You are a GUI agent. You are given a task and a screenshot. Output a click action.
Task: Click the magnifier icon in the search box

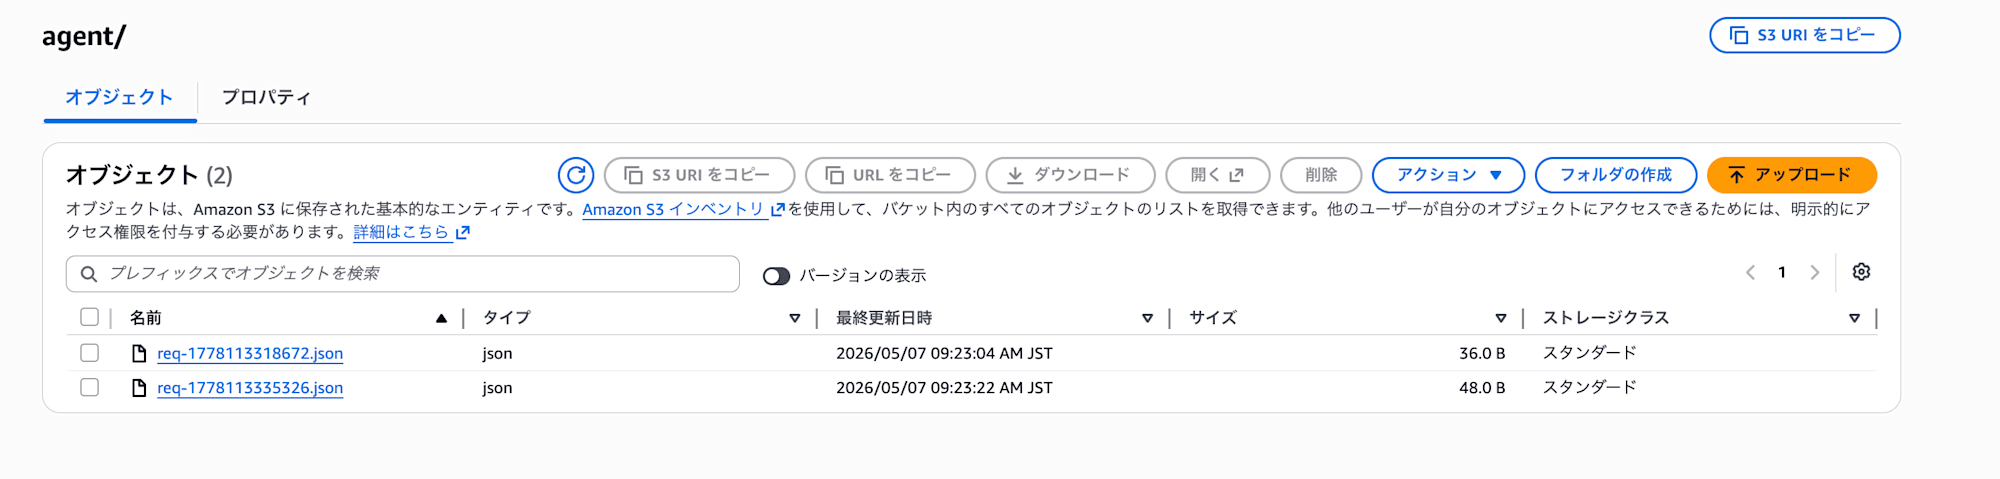(89, 274)
